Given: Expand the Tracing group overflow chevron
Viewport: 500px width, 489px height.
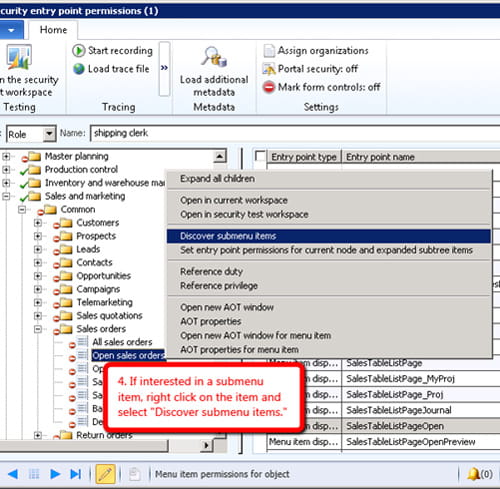Looking at the screenshot, I should click(x=164, y=68).
